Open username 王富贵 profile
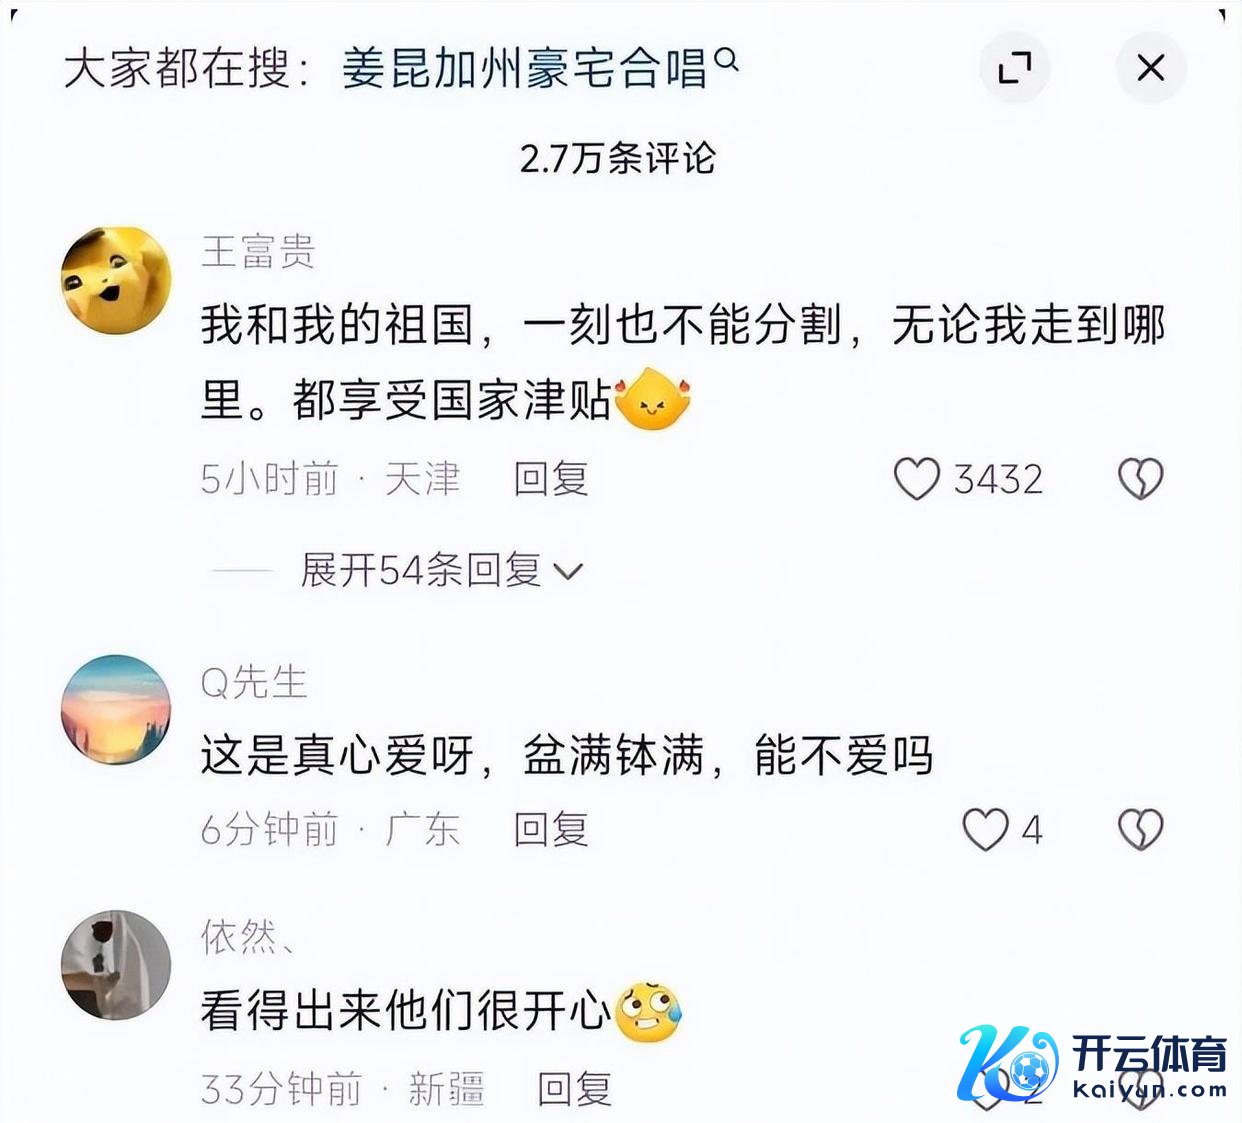 pos(258,251)
